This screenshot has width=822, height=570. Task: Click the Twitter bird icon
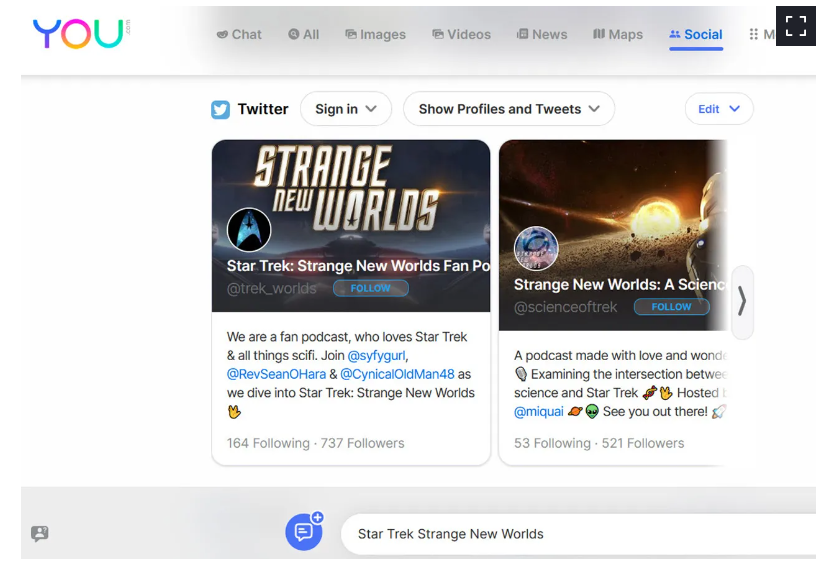(x=220, y=110)
